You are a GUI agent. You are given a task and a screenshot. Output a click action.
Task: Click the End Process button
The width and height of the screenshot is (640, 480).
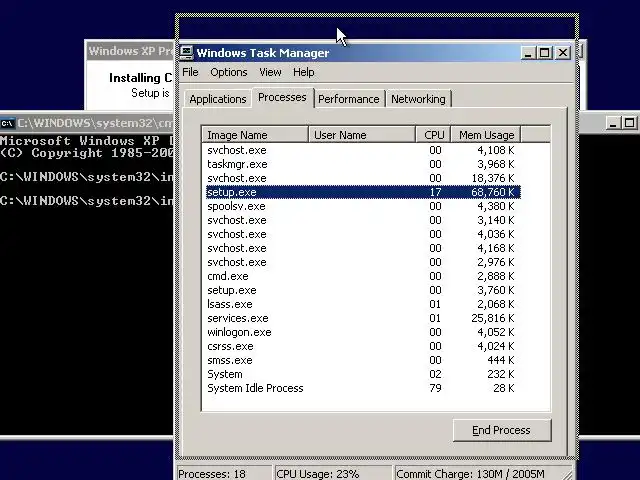click(502, 430)
